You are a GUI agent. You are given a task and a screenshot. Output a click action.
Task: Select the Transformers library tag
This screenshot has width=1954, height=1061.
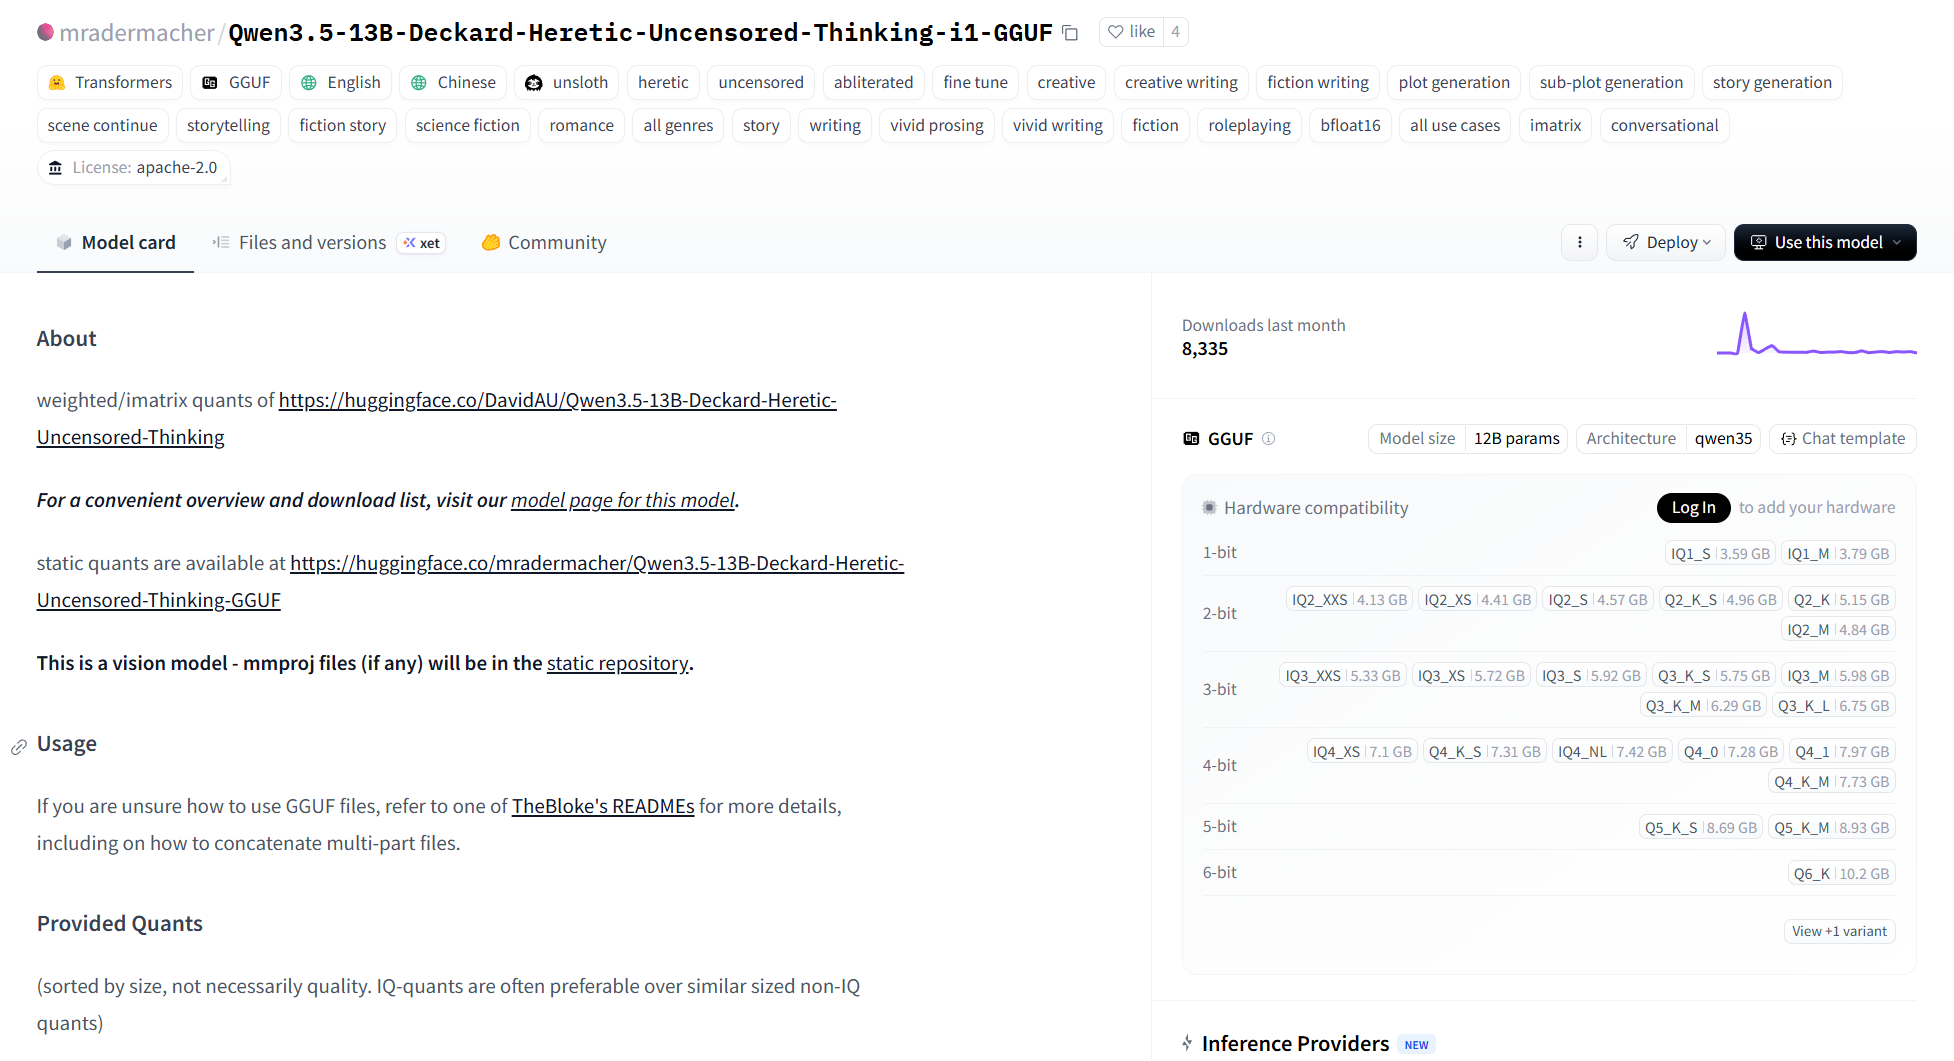click(110, 82)
